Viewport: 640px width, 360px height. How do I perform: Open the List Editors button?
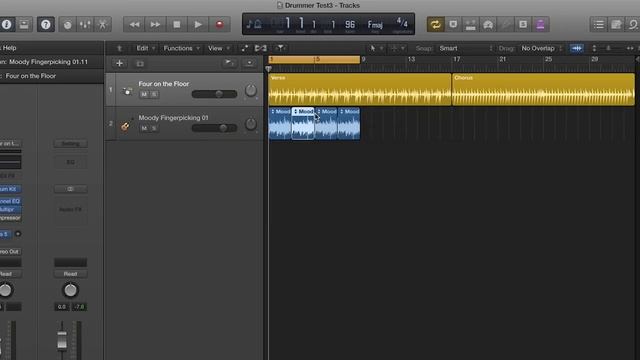[598, 24]
